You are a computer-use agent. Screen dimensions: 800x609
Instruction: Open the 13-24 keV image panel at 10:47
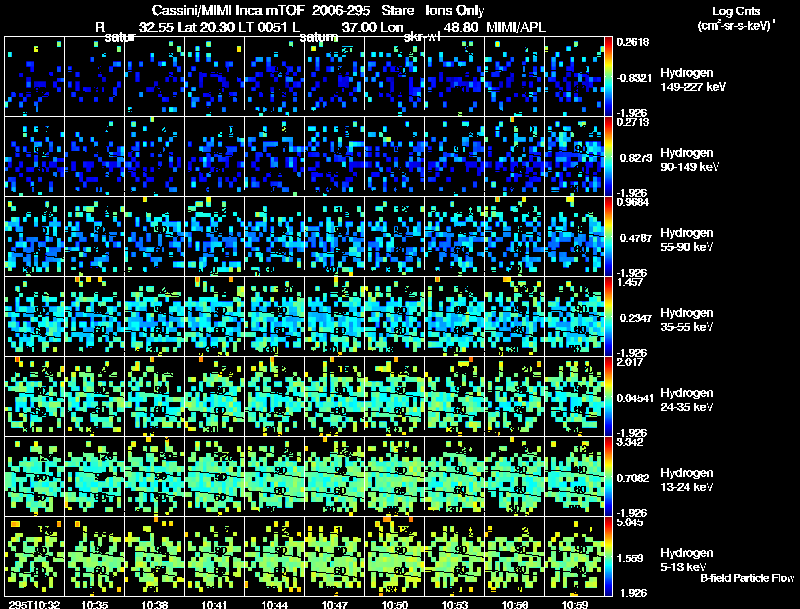pyautogui.click(x=335, y=476)
